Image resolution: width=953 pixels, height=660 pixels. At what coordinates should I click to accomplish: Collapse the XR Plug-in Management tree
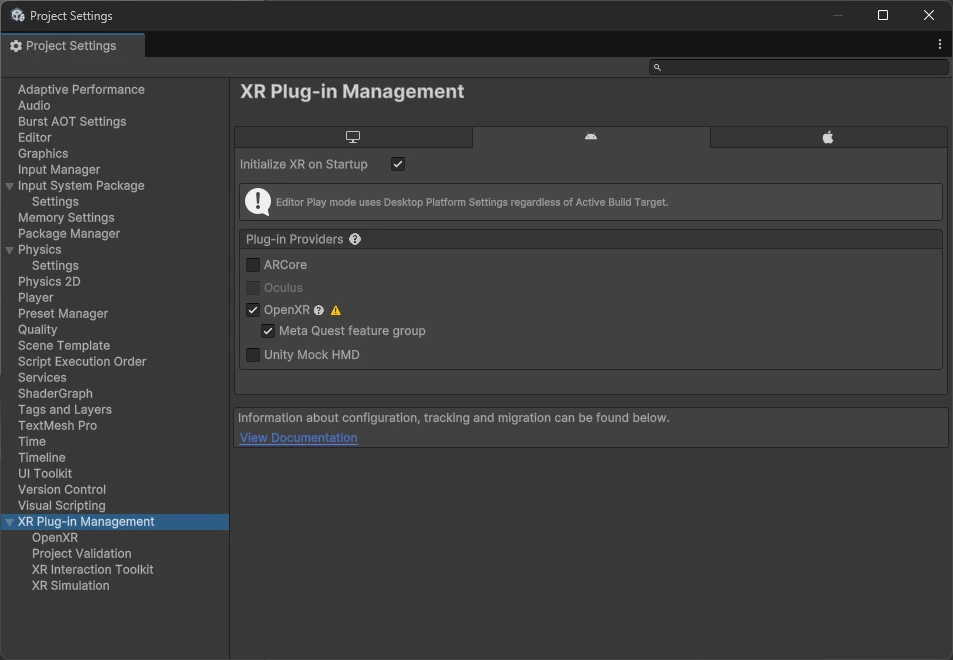click(9, 521)
